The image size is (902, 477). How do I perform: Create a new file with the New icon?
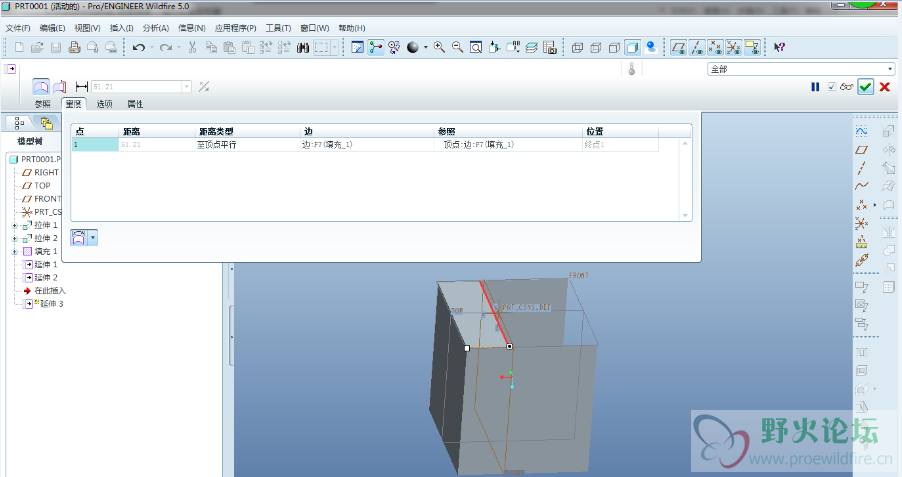[19, 48]
